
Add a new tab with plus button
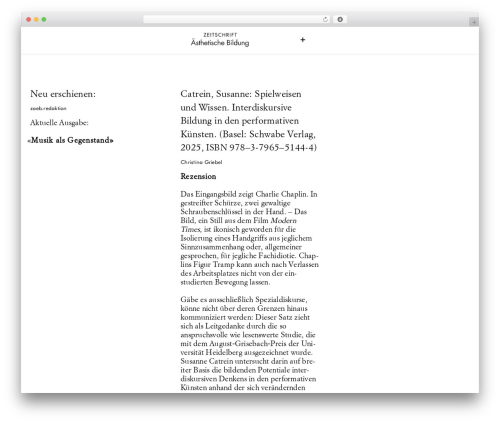pos(474,22)
